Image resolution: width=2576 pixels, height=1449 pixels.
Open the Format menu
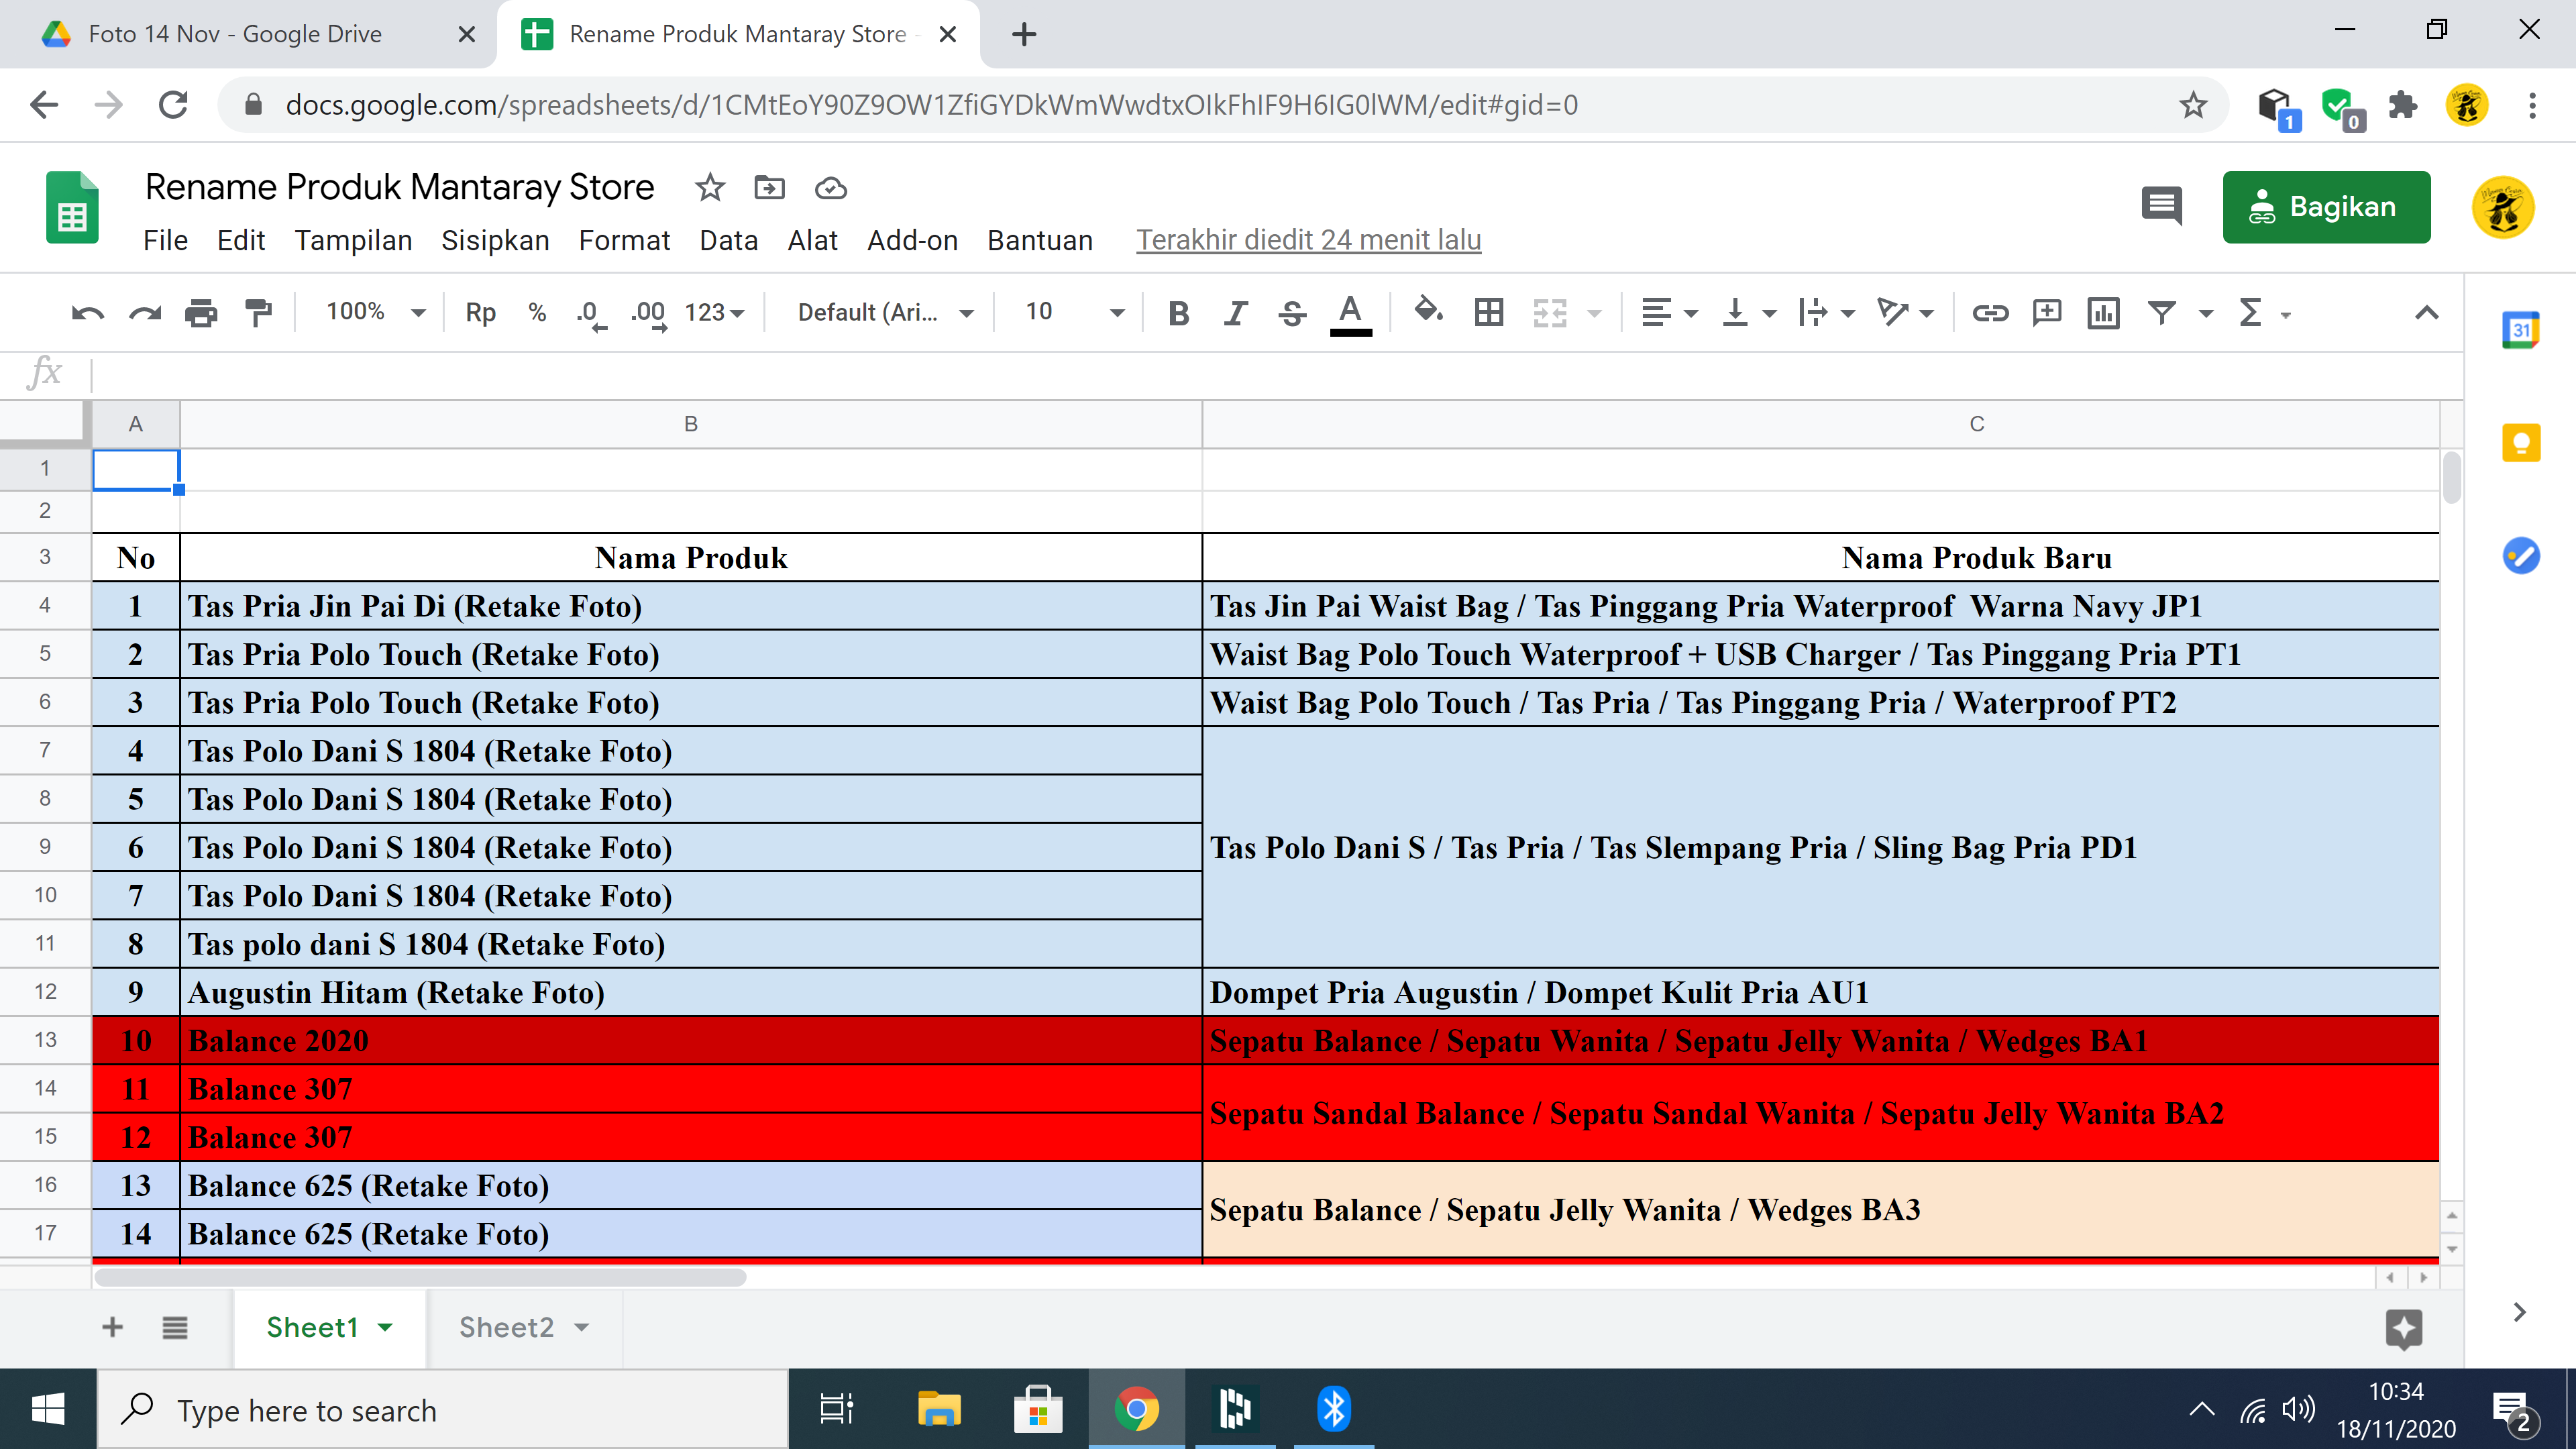(x=623, y=240)
